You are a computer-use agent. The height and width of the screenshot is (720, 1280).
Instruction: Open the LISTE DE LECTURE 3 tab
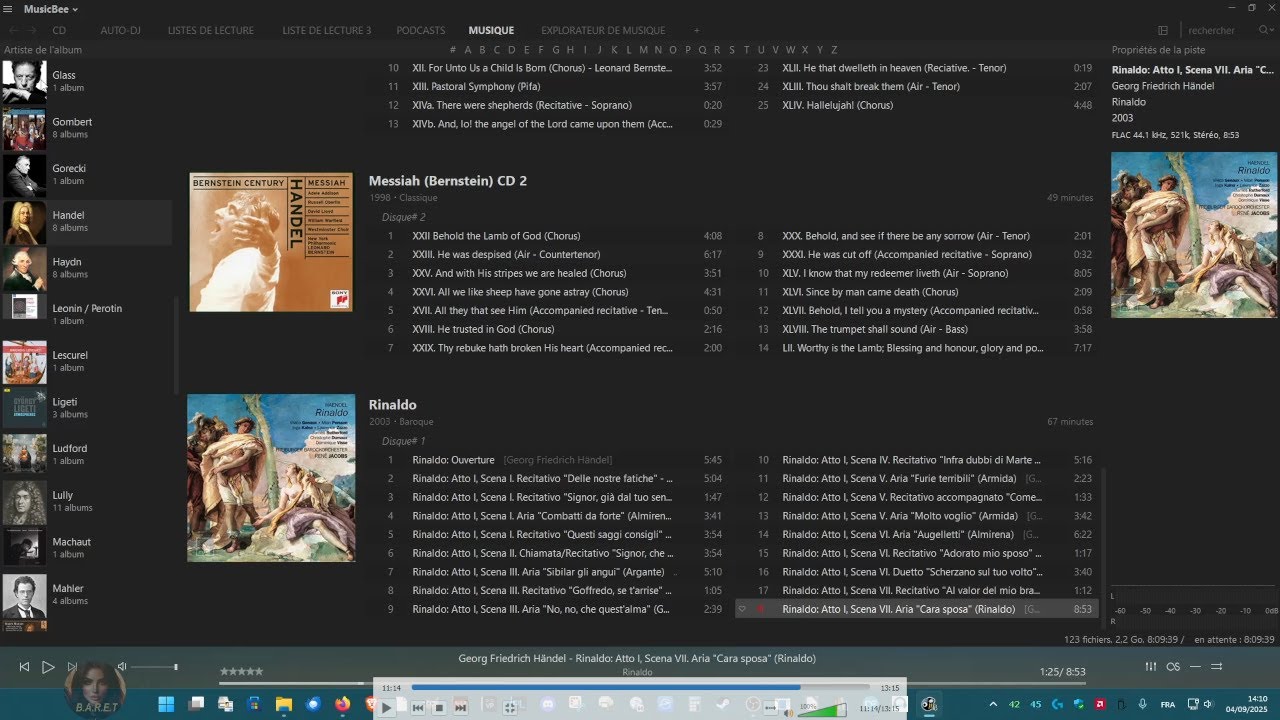(x=326, y=31)
